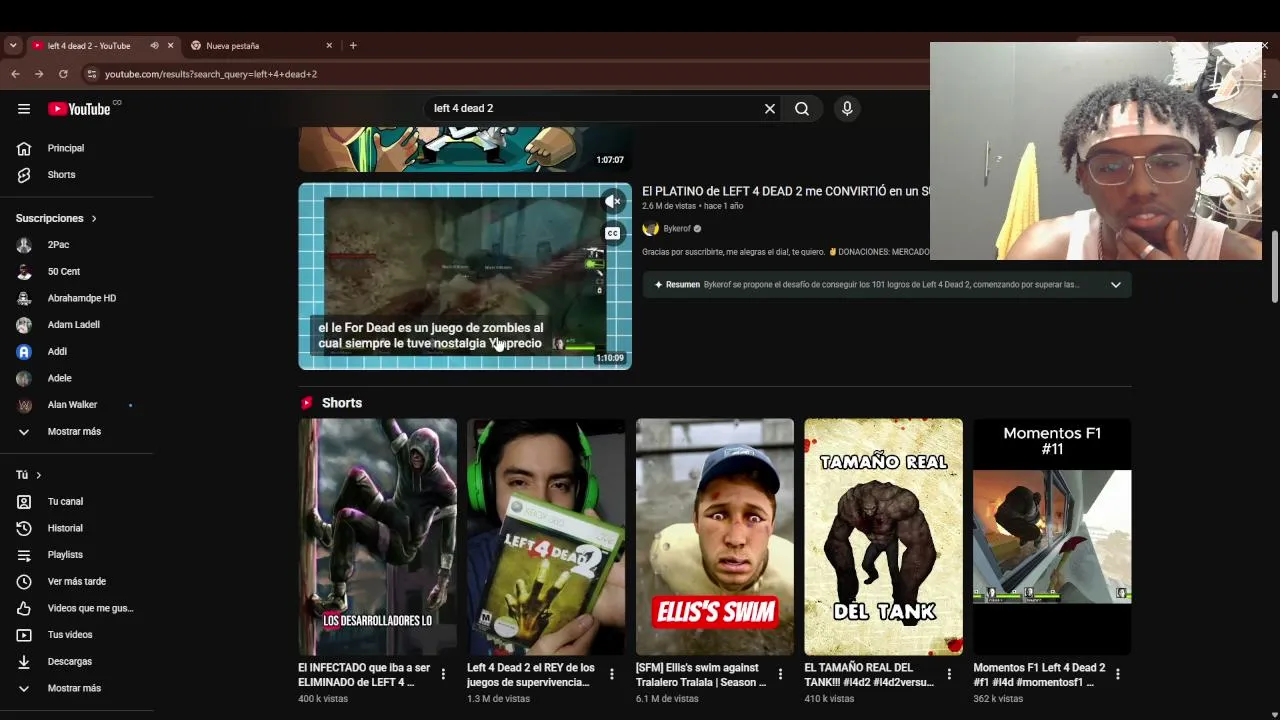
Task: Click the search magnifier button
Action: [802, 109]
